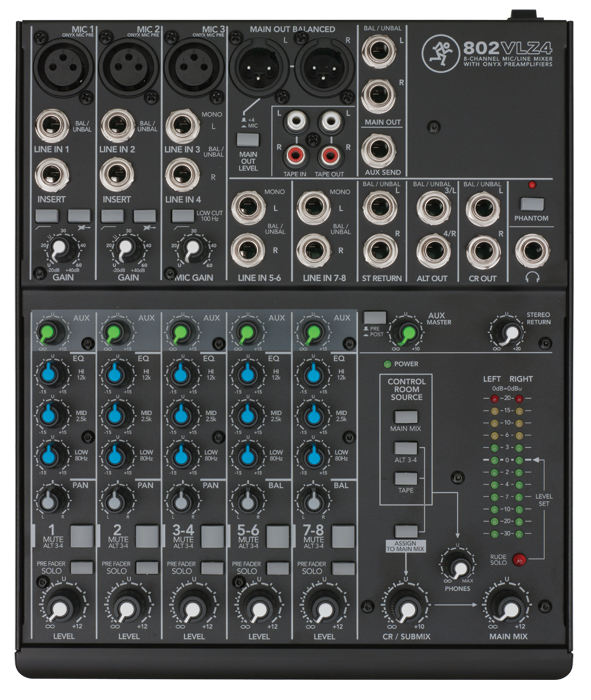The height and width of the screenshot is (700, 591).
Task: Click the LINE IN 1 jack
Action: 52,126
